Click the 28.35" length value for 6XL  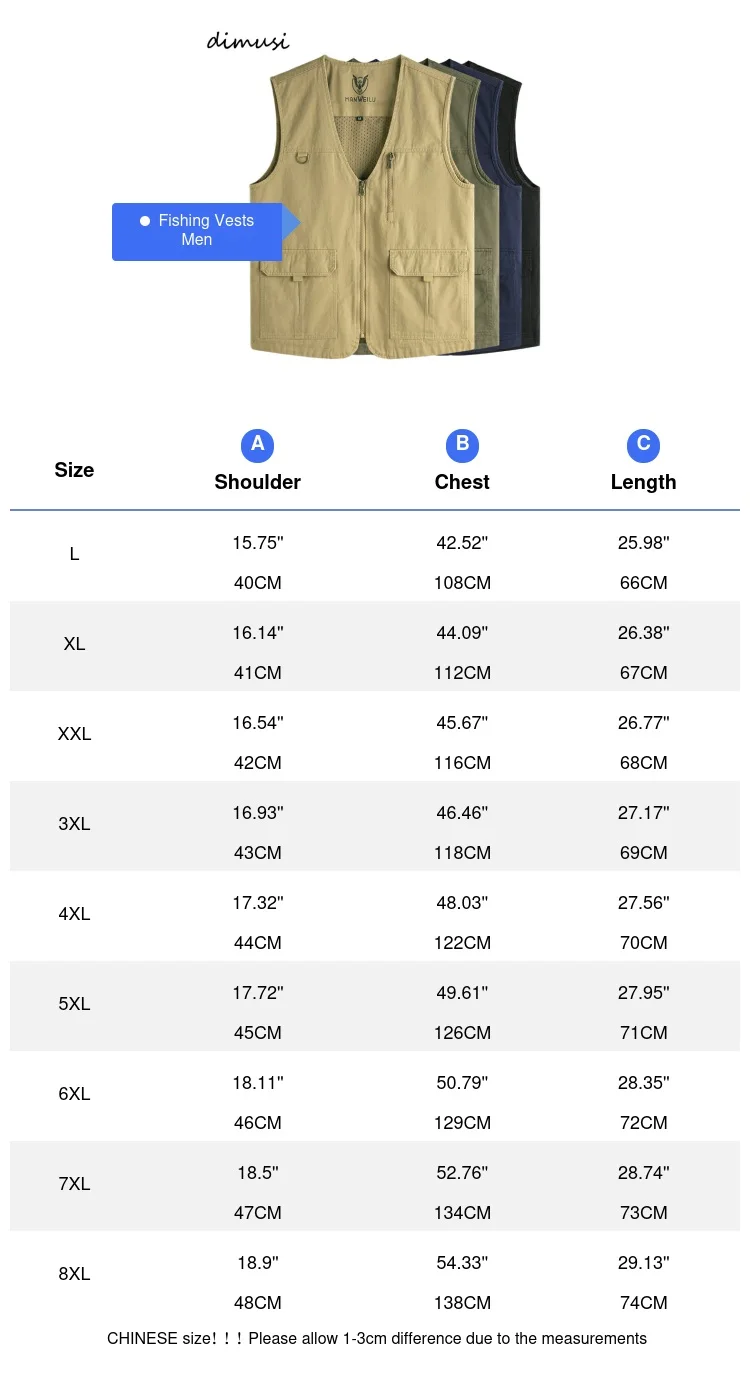[x=643, y=1083]
